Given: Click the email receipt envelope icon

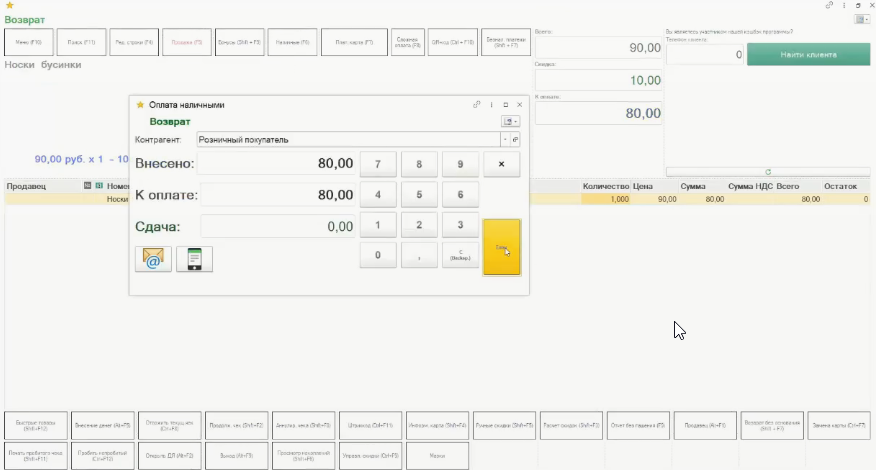Looking at the screenshot, I should click(153, 259).
